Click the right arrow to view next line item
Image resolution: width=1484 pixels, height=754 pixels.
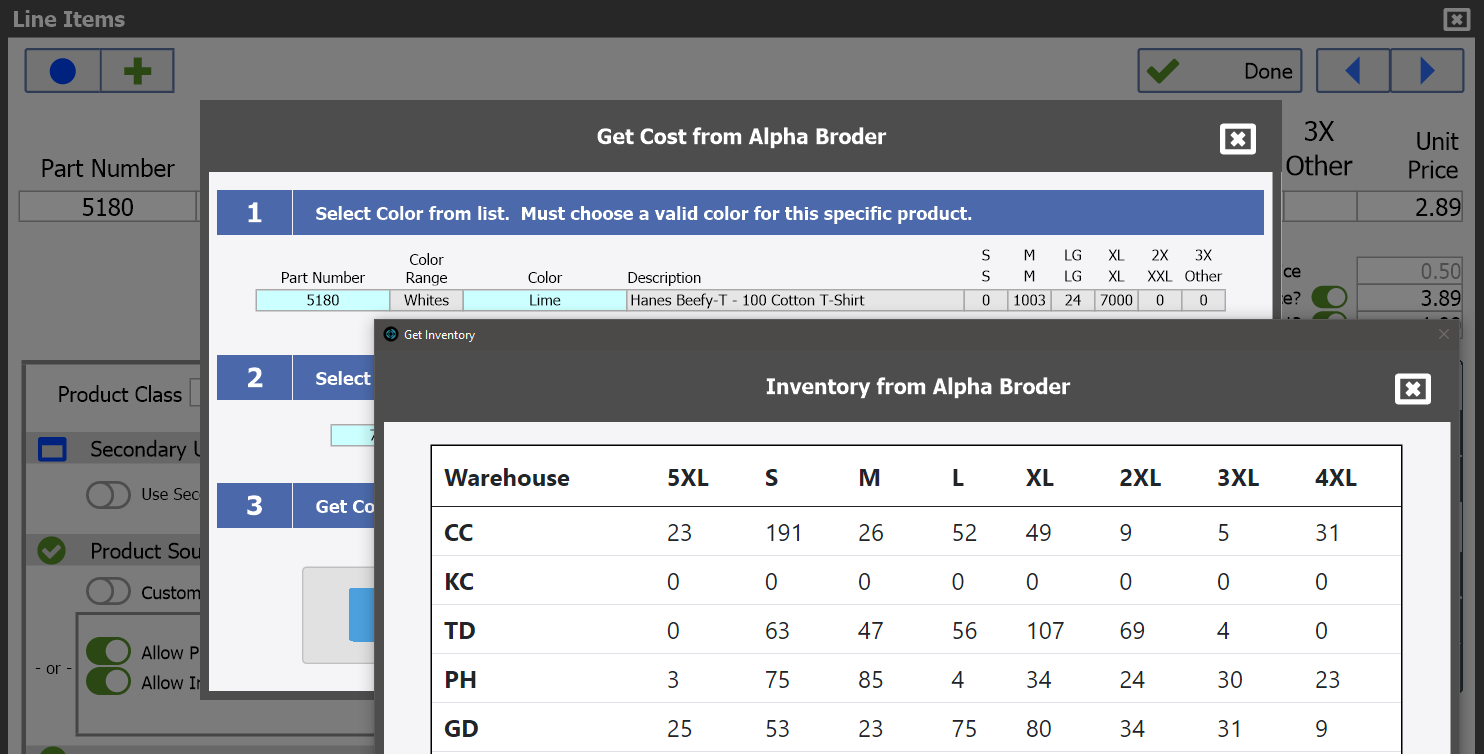(x=1427, y=70)
